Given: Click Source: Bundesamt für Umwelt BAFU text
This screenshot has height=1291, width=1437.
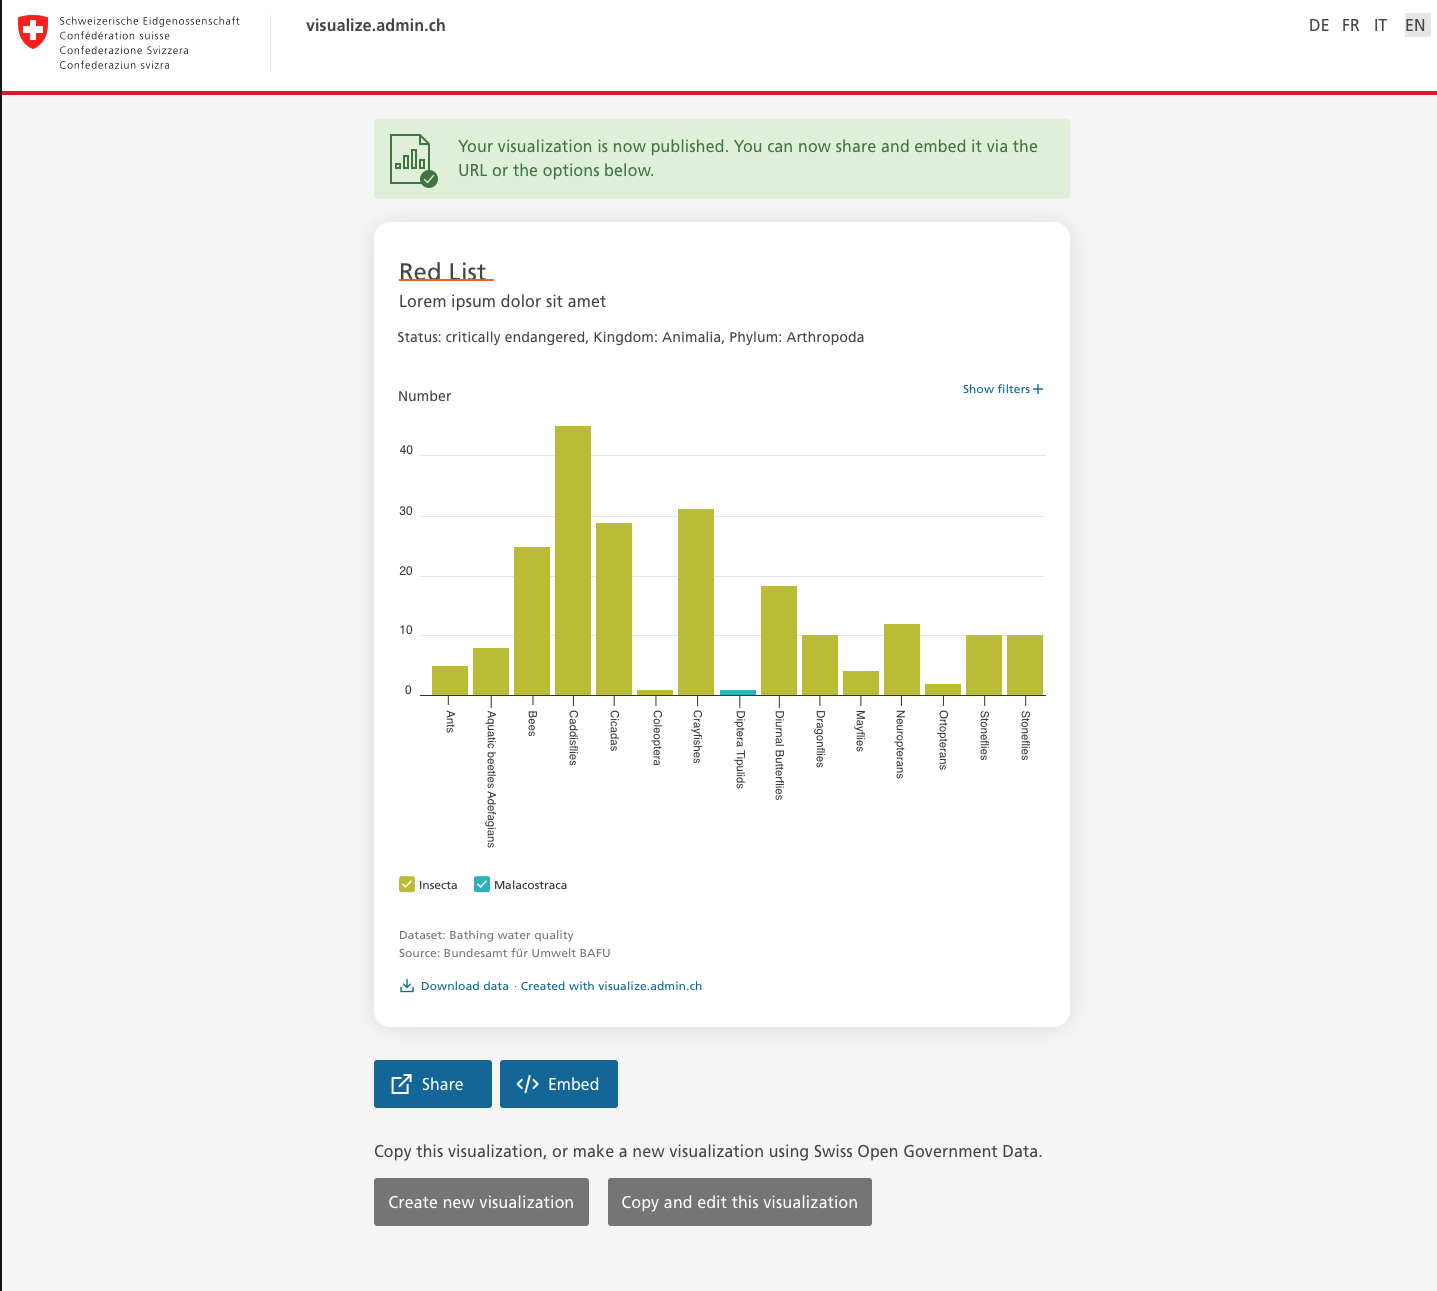Looking at the screenshot, I should pos(504,953).
